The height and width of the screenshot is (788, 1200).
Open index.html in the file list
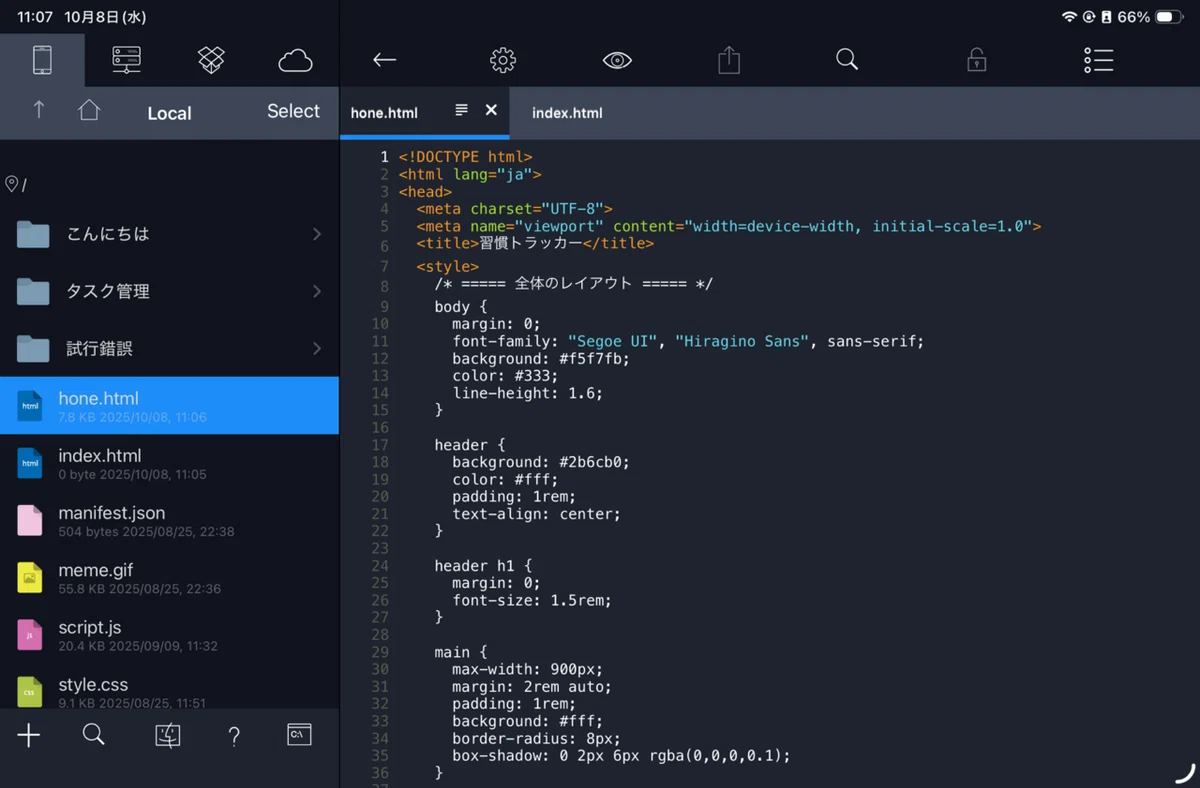point(169,463)
